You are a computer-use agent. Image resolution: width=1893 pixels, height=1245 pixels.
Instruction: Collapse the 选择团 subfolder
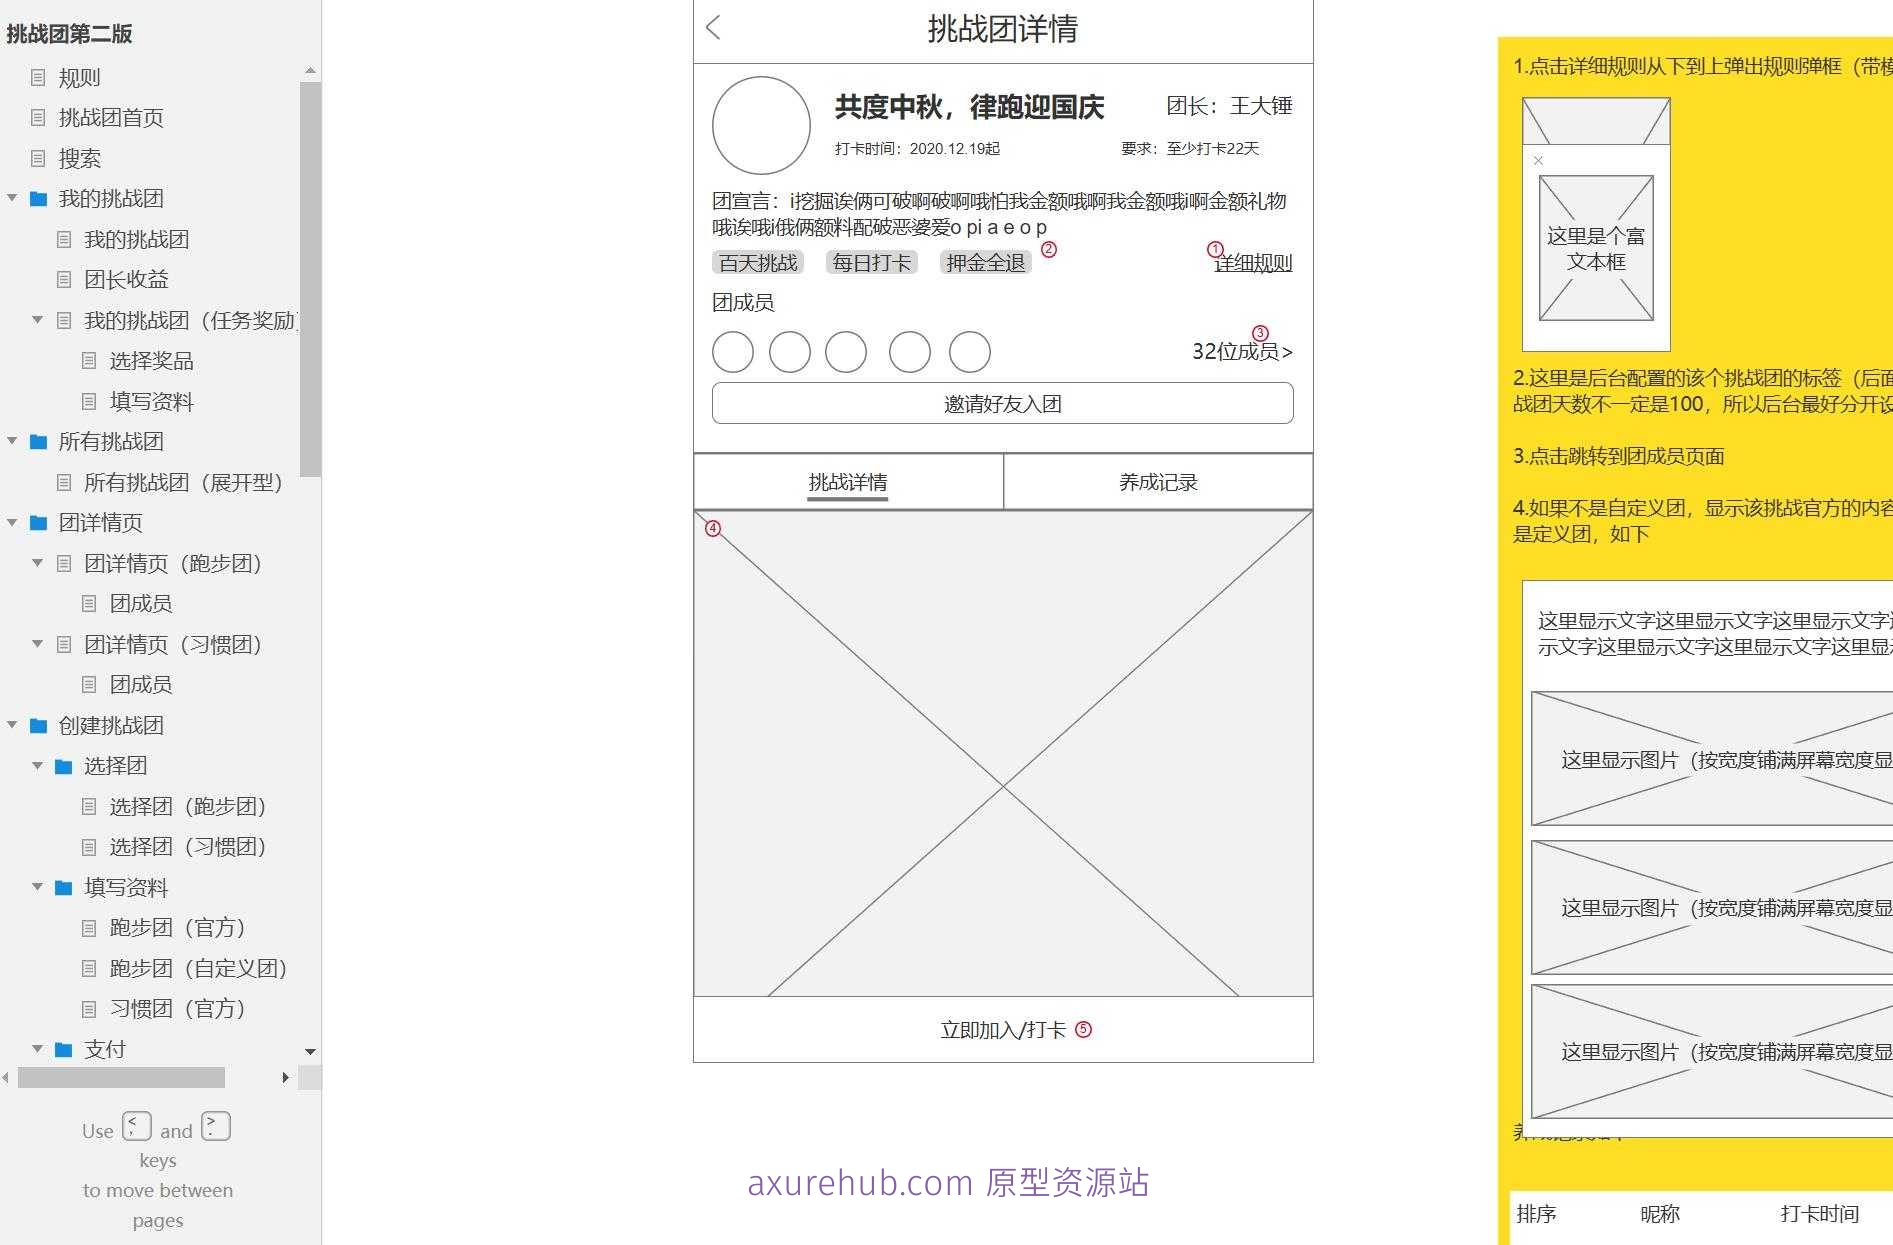click(37, 766)
